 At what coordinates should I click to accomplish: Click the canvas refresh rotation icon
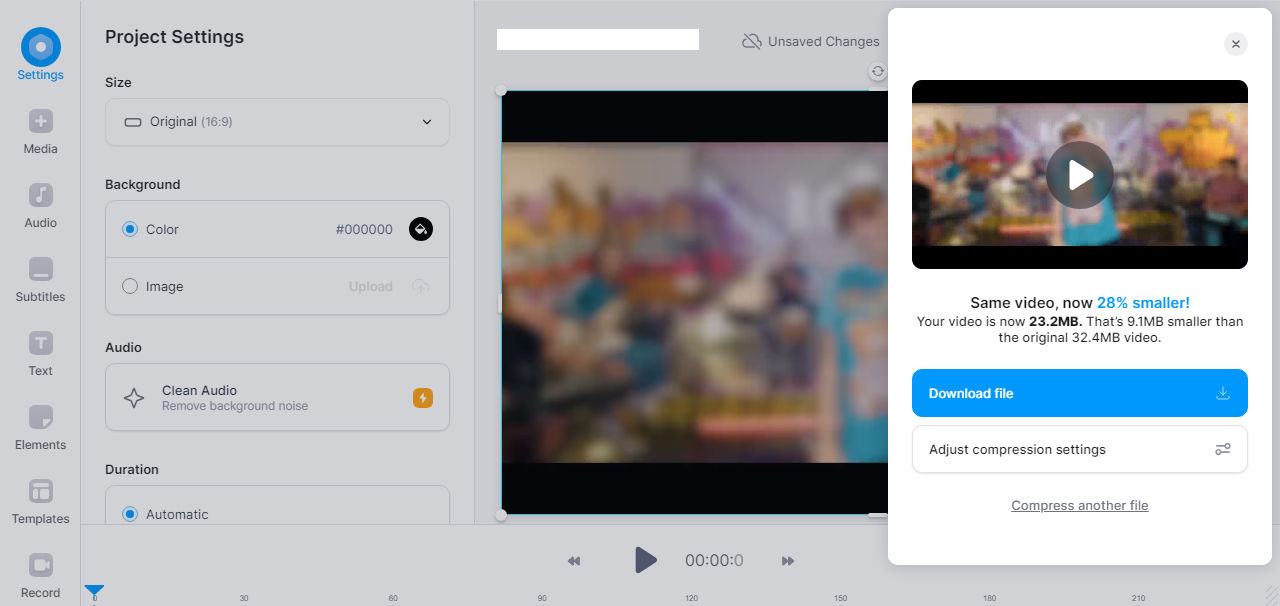pyautogui.click(x=878, y=71)
